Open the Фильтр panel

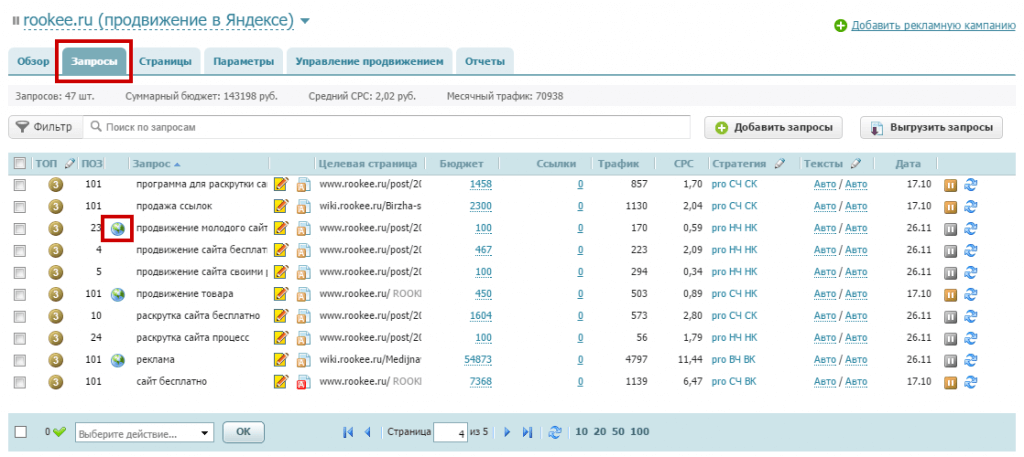(x=45, y=127)
